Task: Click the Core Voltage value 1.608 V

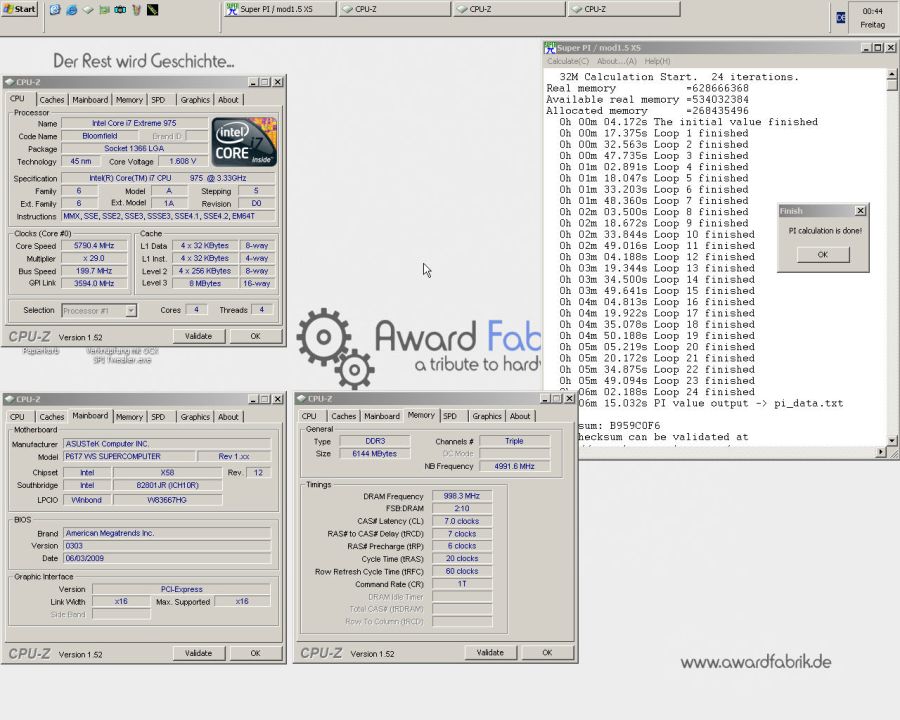Action: 183,161
